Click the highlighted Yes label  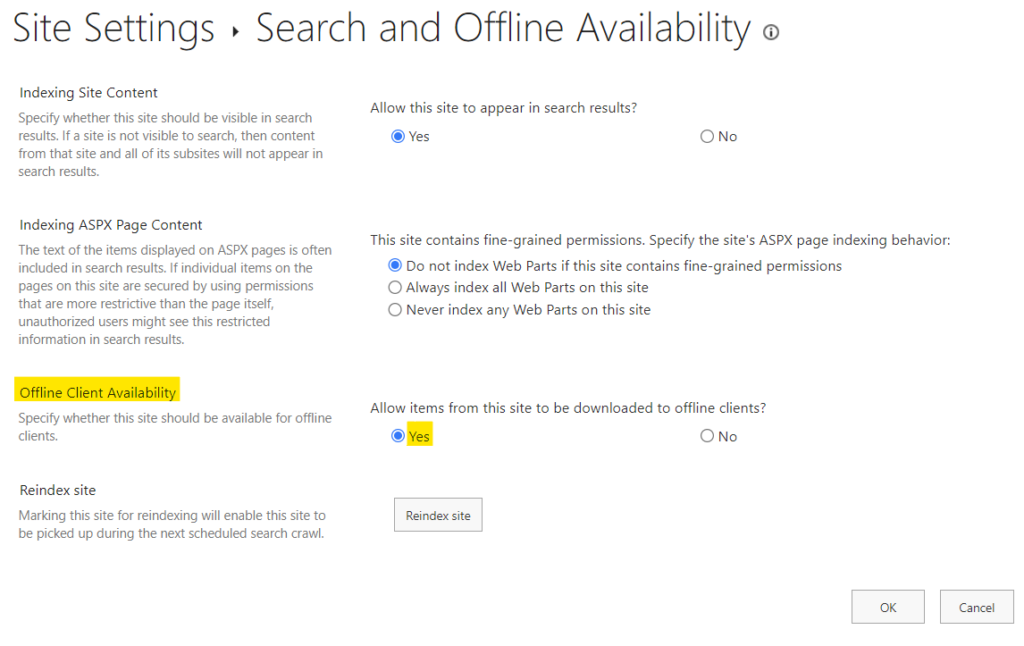tap(419, 436)
